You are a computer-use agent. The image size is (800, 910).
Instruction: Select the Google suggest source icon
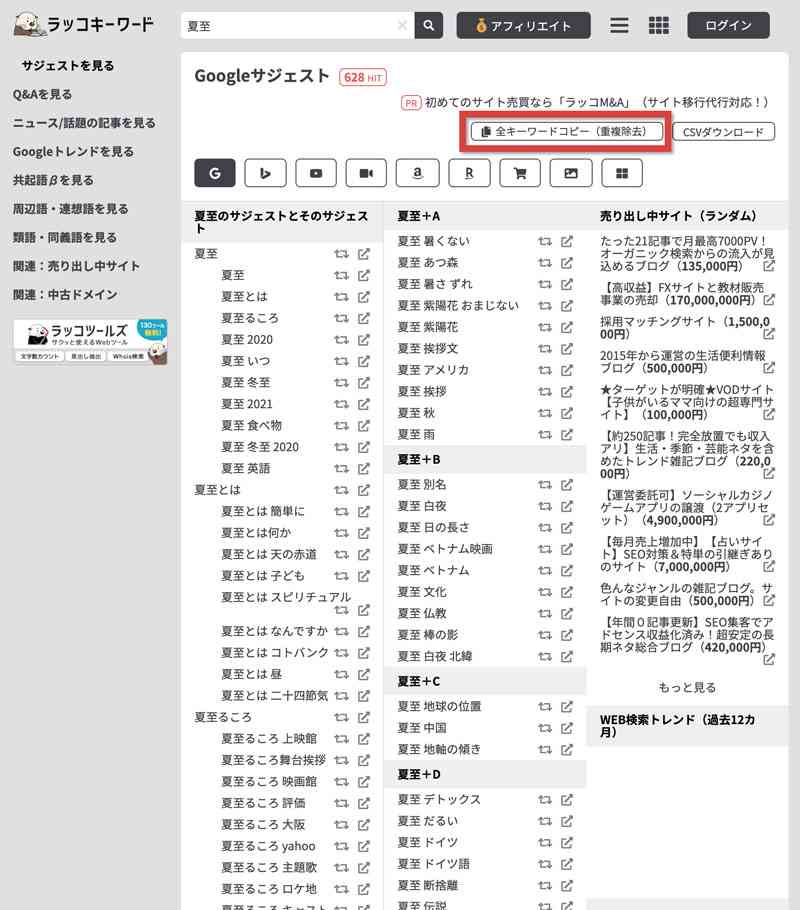click(215, 173)
